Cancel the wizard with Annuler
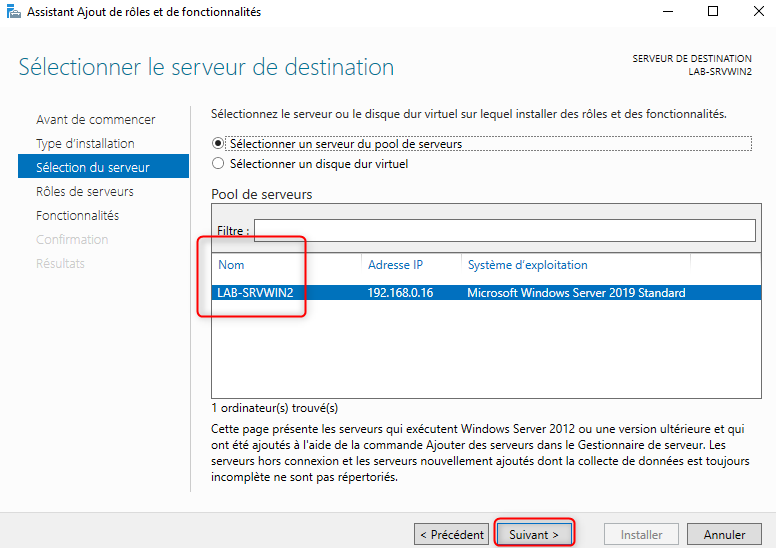The width and height of the screenshot is (776, 548). 724,535
